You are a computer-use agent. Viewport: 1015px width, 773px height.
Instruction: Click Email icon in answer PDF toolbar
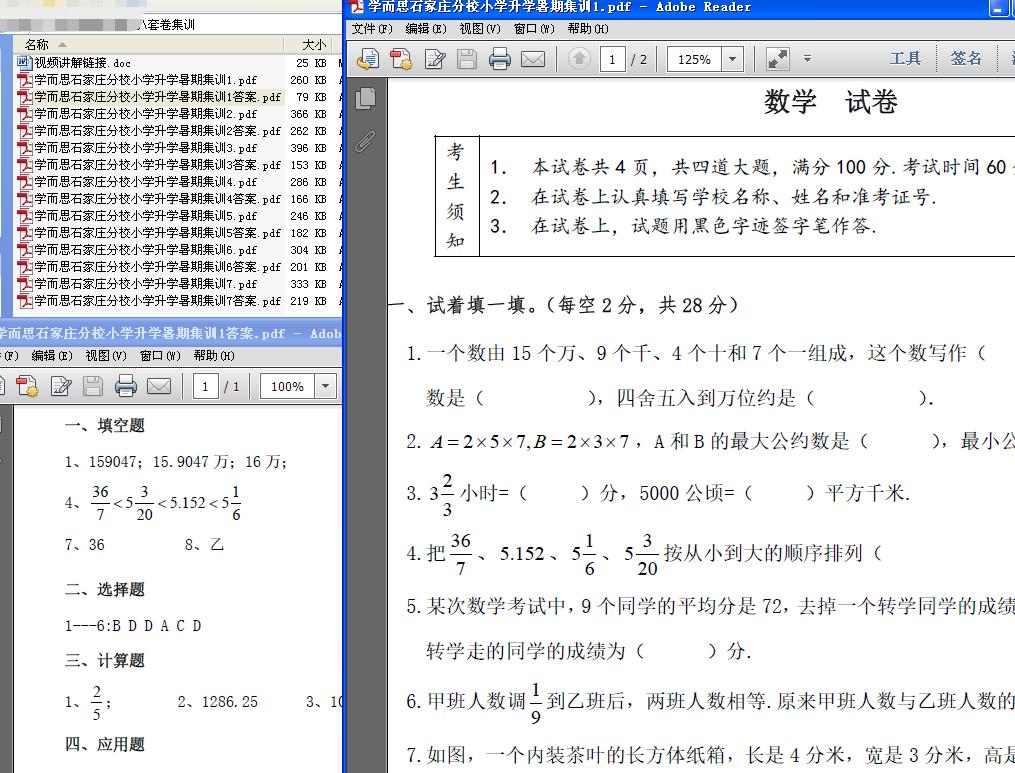(159, 386)
